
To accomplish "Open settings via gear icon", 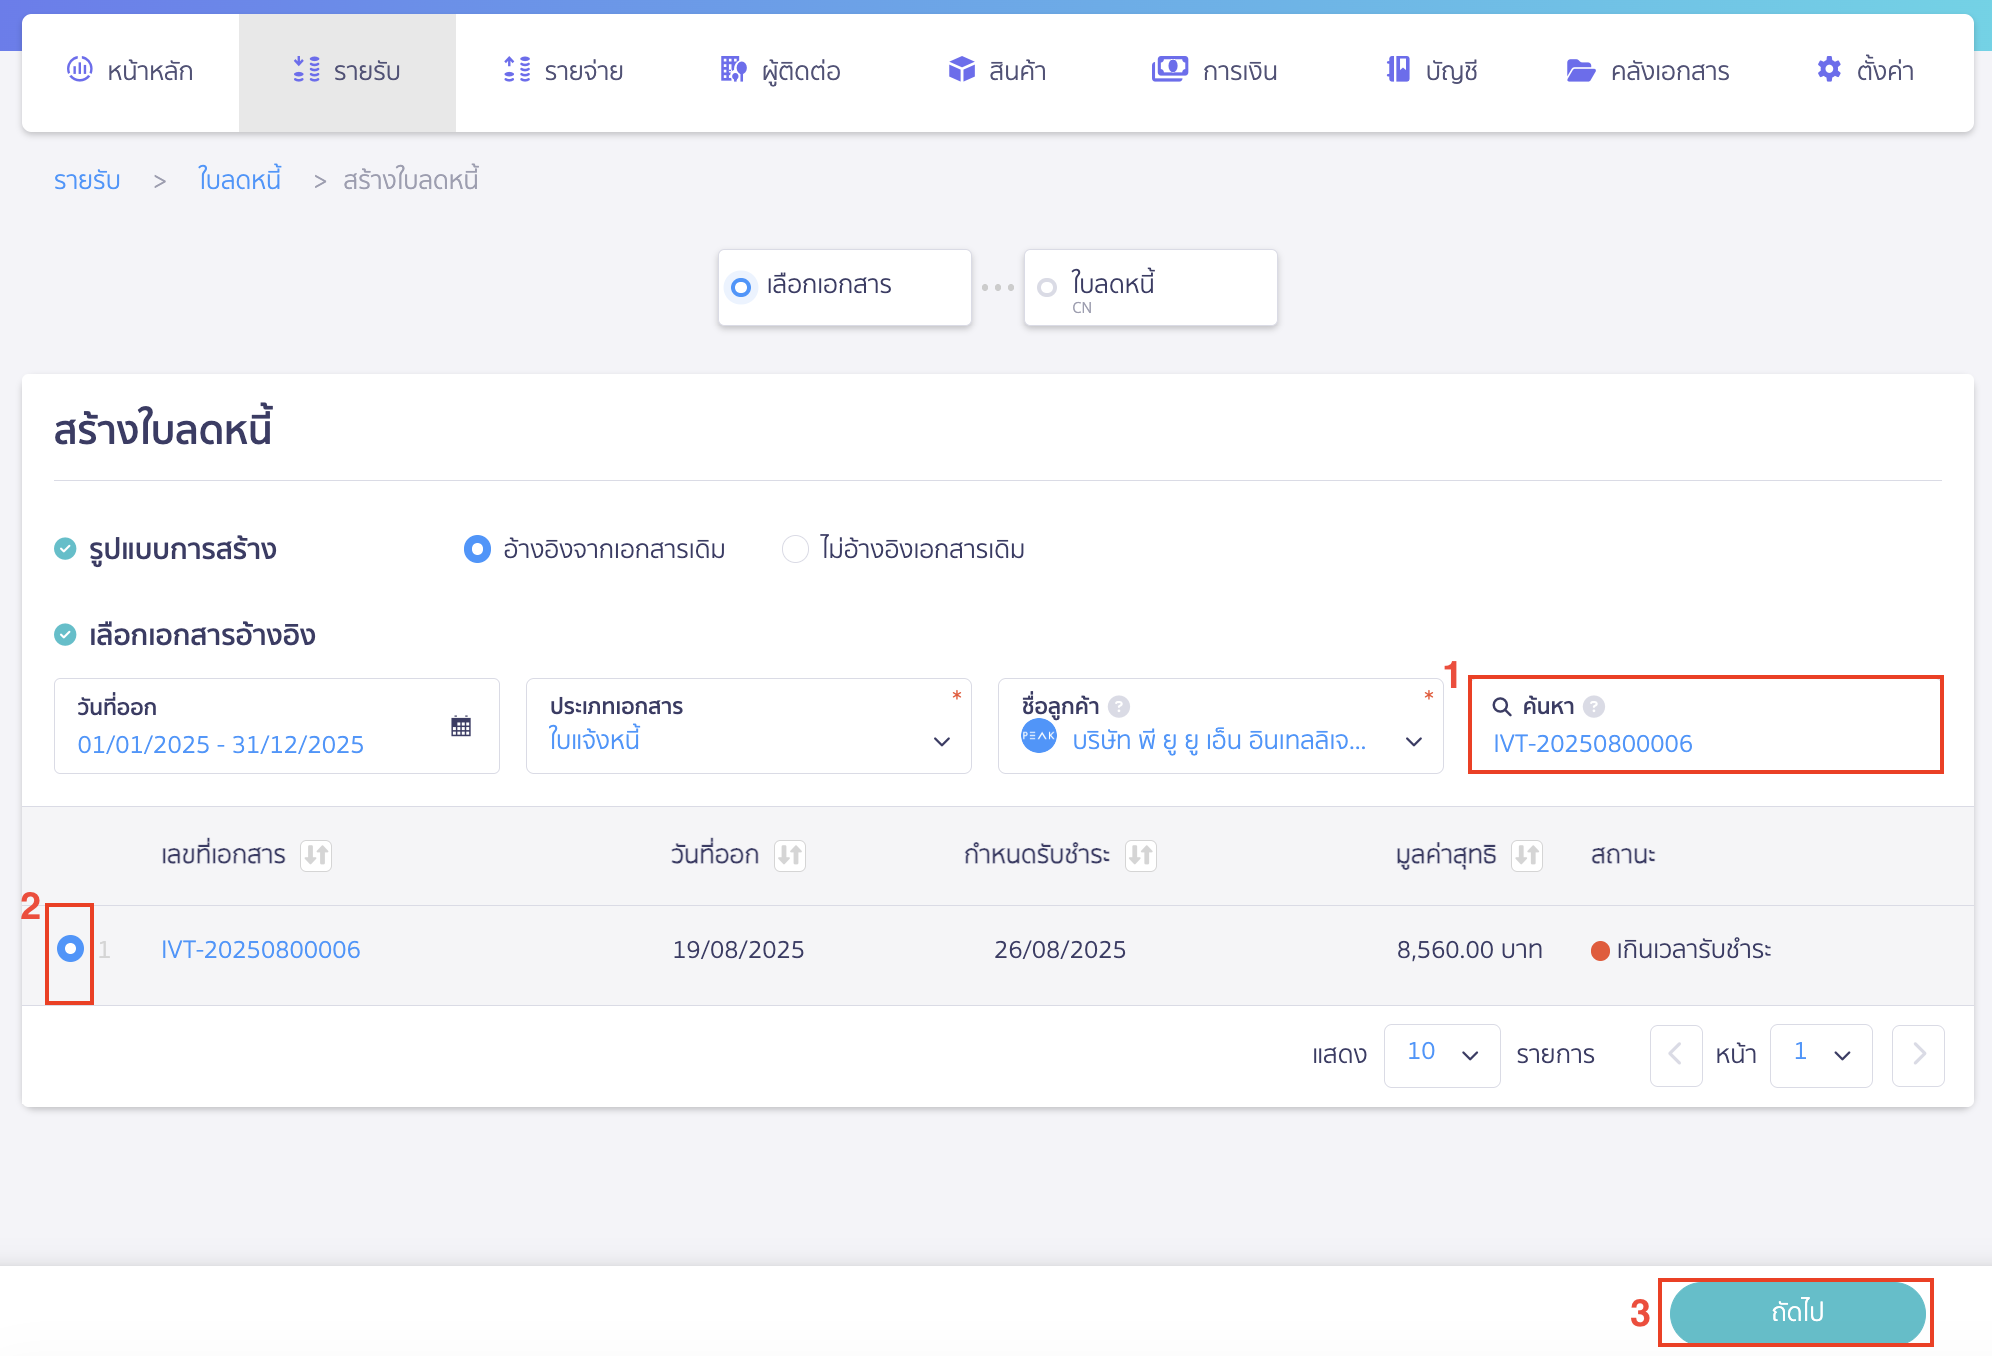I will [1829, 70].
